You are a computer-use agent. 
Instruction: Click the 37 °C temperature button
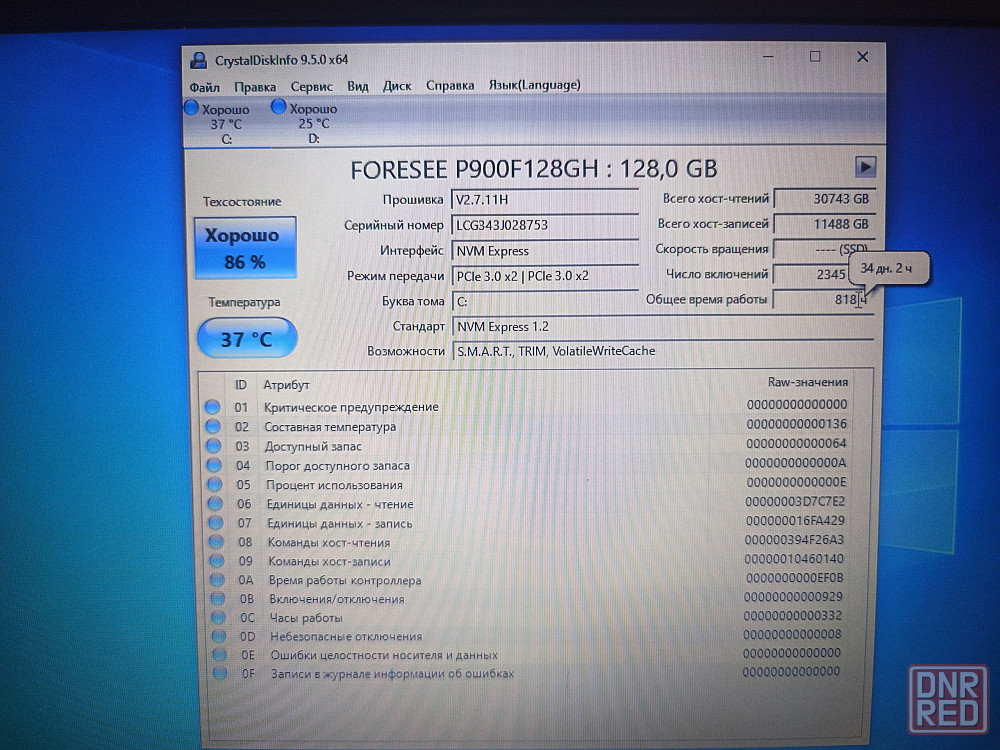[x=247, y=338]
